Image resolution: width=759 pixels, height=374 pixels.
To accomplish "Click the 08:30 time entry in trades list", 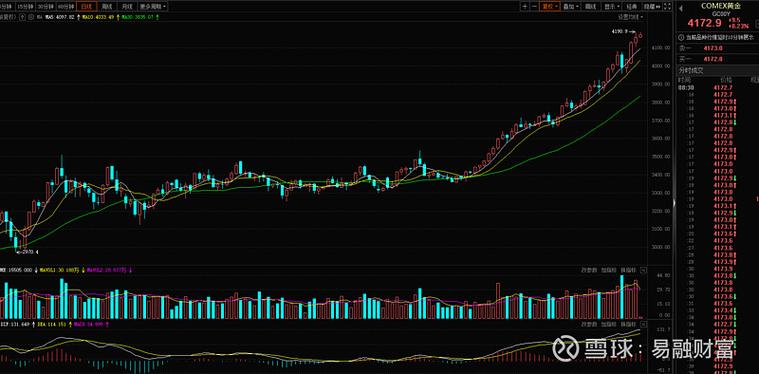I will pos(686,88).
